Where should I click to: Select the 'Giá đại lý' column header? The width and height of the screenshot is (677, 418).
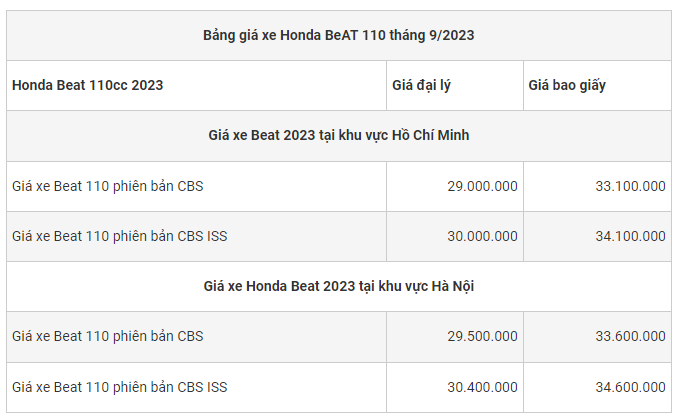[421, 85]
